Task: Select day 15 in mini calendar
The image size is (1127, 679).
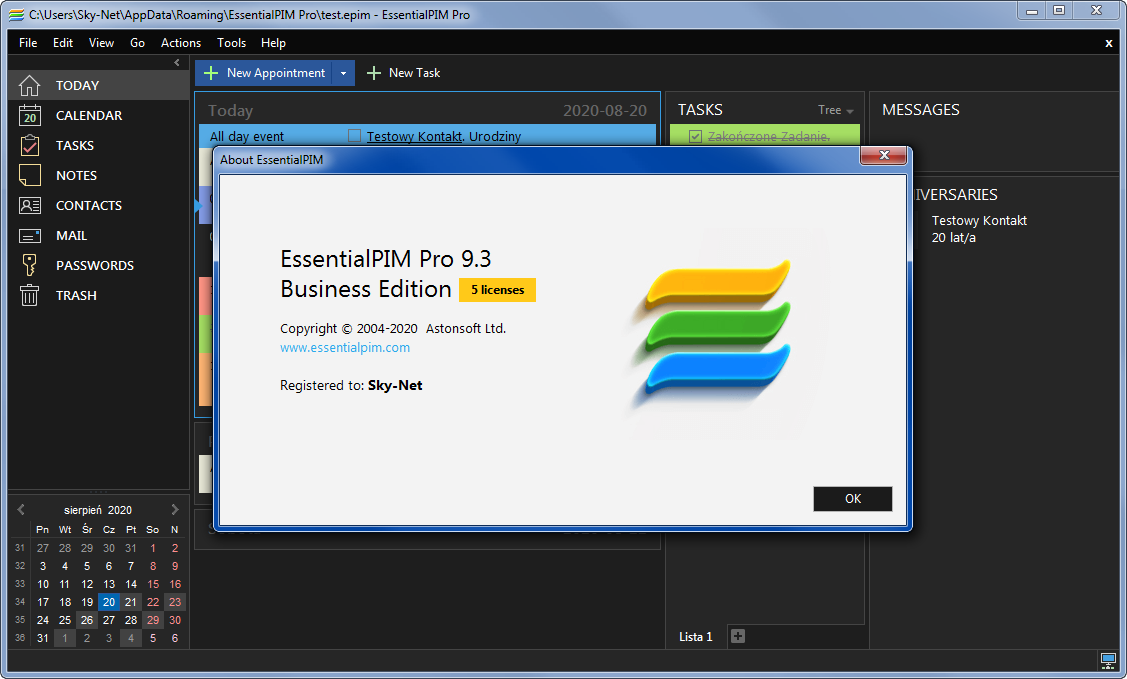Action: click(x=153, y=584)
